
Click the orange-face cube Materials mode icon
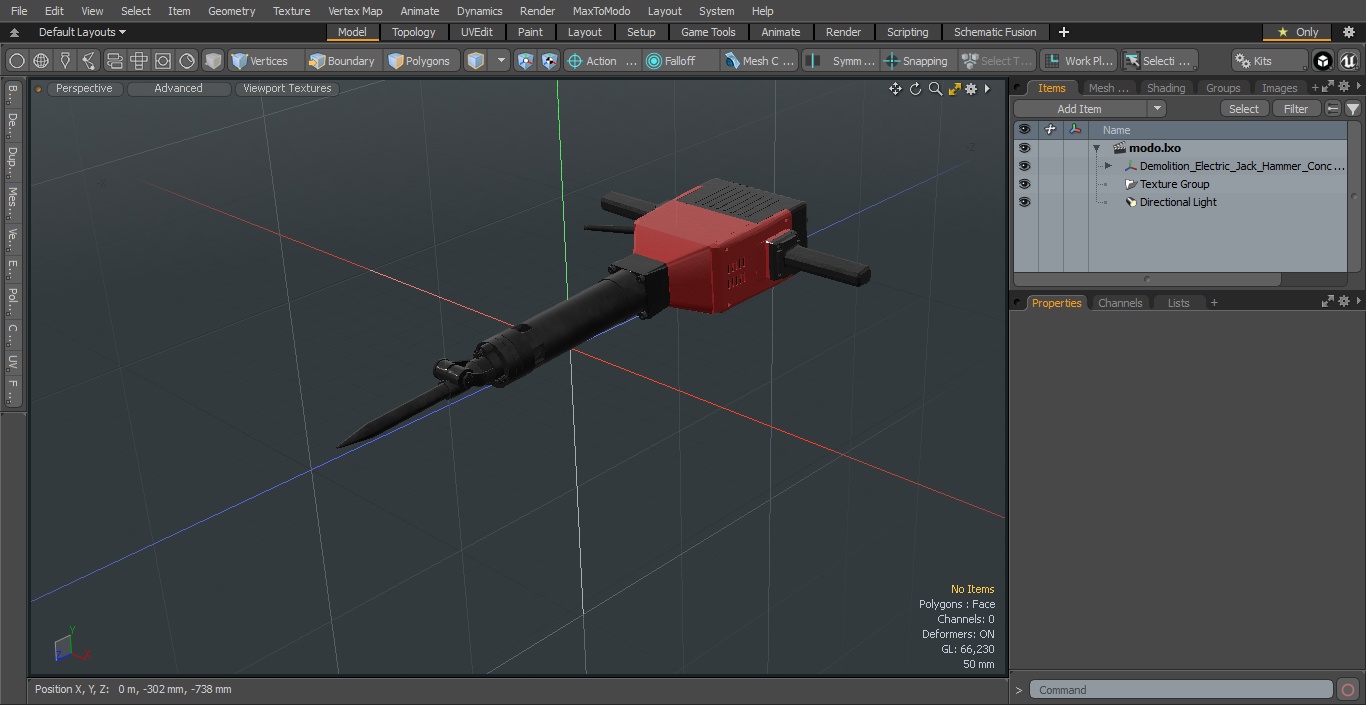coord(476,61)
